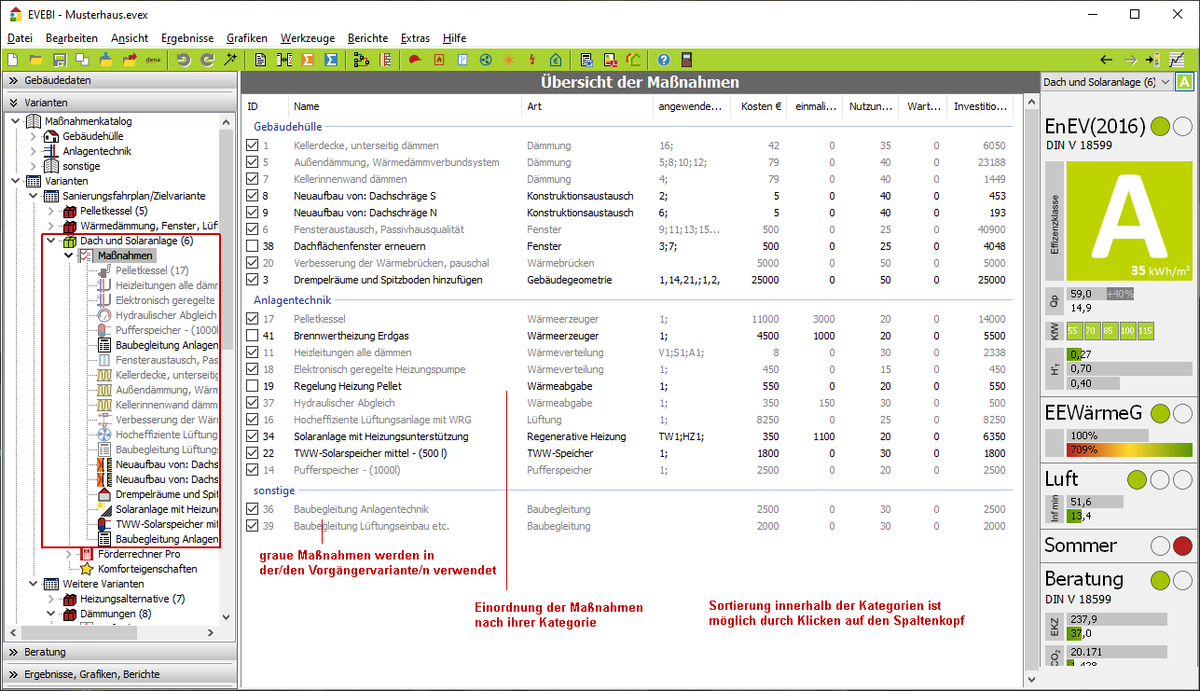The image size is (1200, 691).
Task: Expand Gebäudehülle tree node
Action: (x=34, y=136)
